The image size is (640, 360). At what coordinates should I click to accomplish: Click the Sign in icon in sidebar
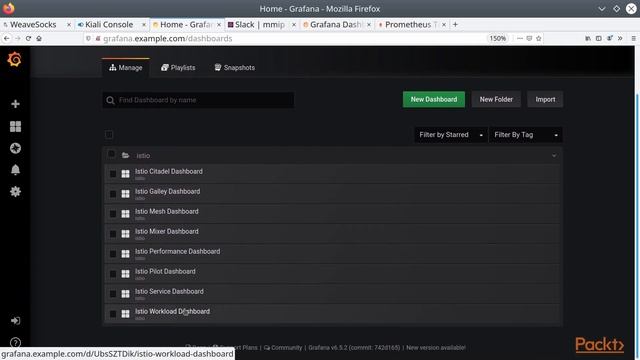pyautogui.click(x=15, y=321)
